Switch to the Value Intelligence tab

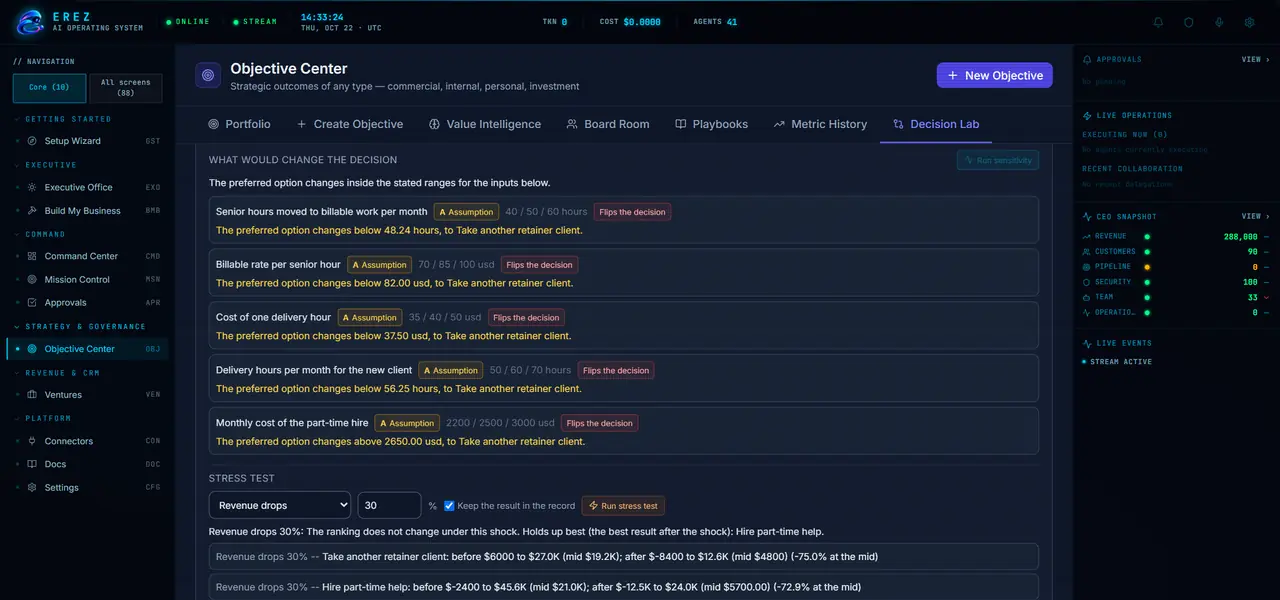485,124
